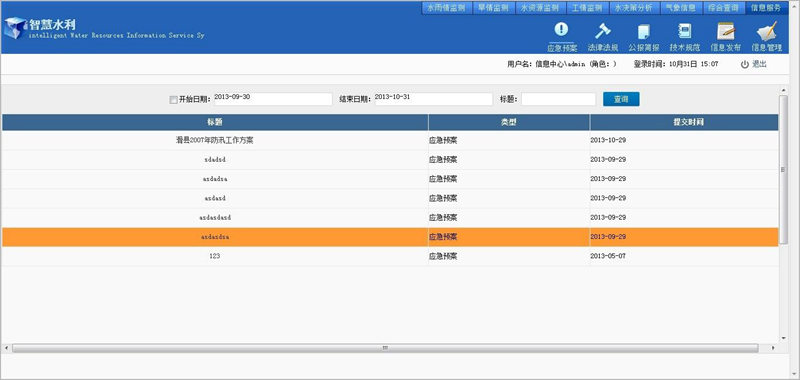
Task: Select the orange highlighted row title
Action: [215, 237]
